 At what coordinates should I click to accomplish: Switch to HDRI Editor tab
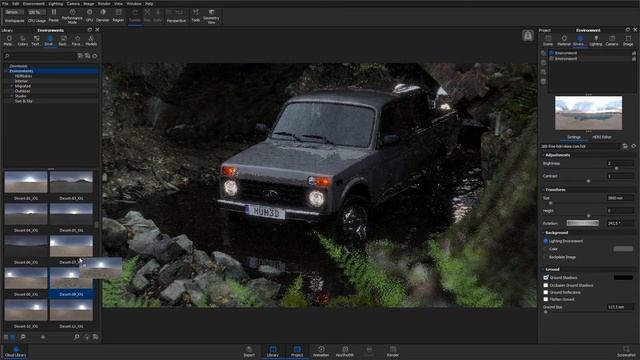click(602, 137)
